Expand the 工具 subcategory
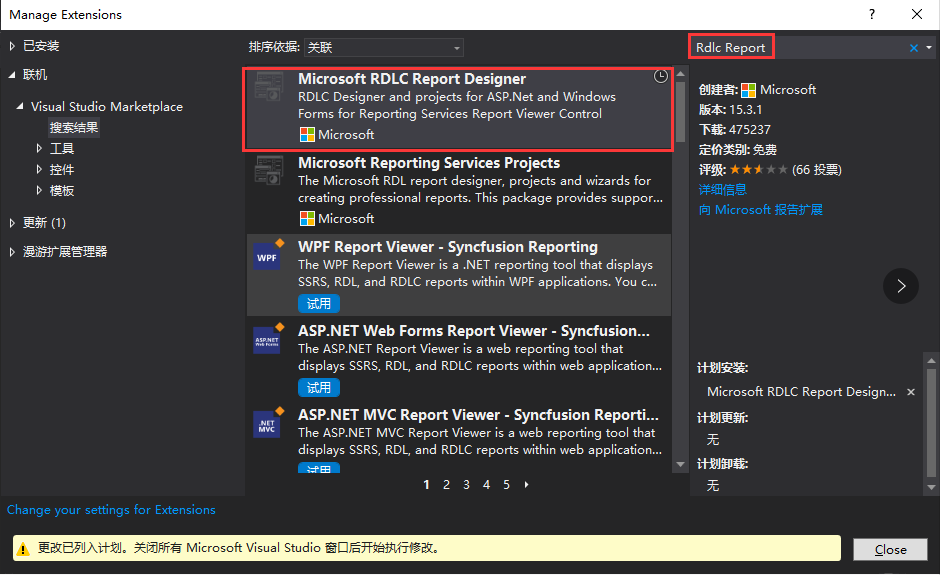This screenshot has width=940, height=575. coord(39,148)
